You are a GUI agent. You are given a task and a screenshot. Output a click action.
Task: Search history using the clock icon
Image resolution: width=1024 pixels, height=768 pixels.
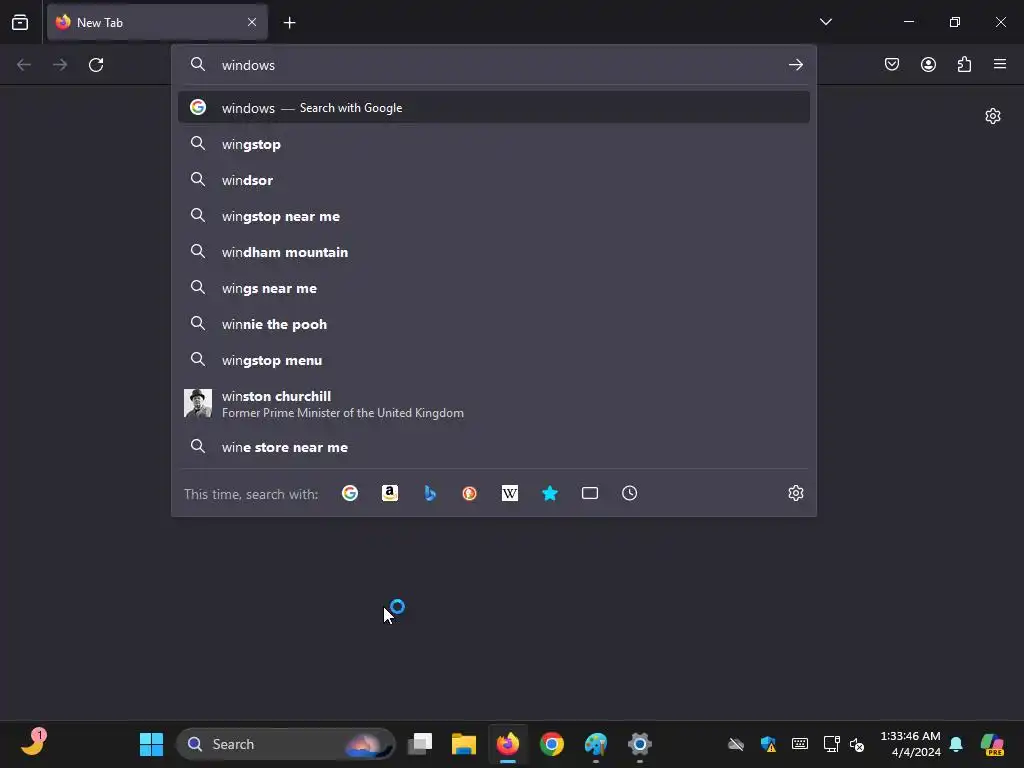(x=630, y=493)
